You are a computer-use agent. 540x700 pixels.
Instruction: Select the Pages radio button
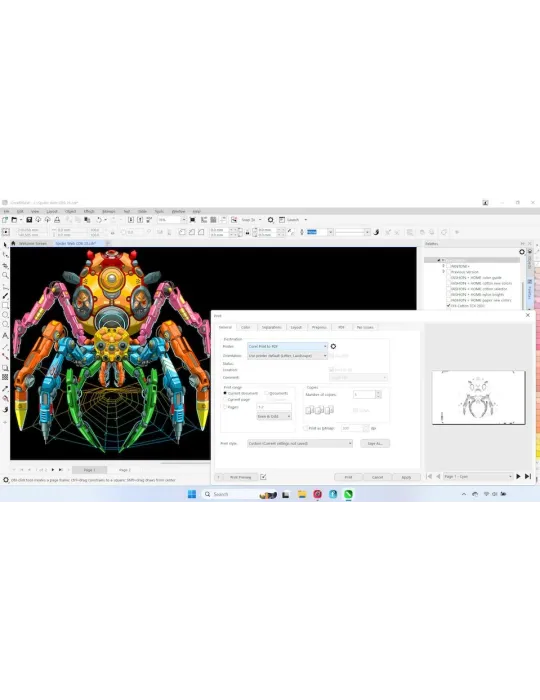point(225,407)
